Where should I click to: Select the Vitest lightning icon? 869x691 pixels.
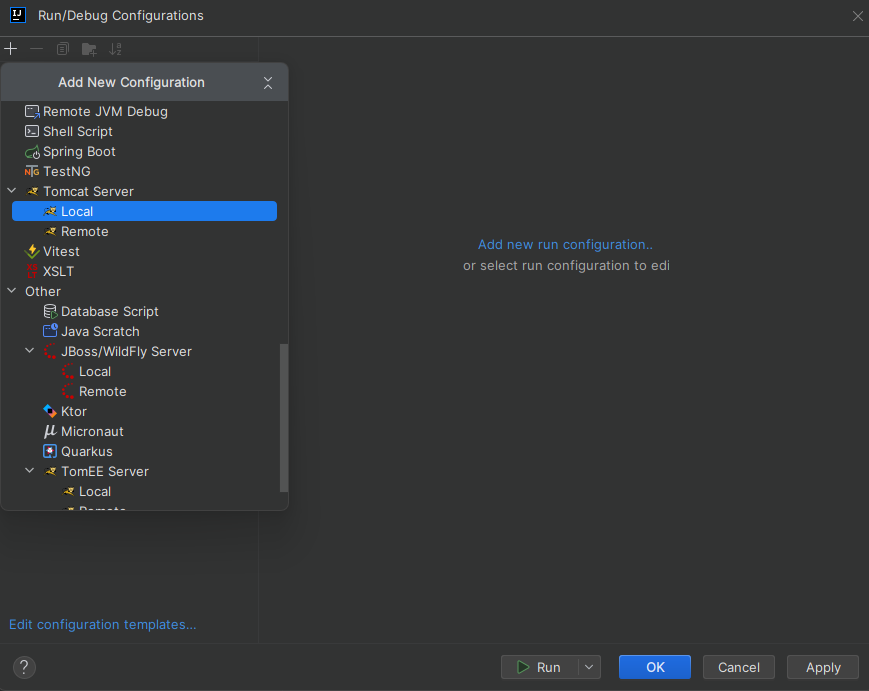(32, 252)
